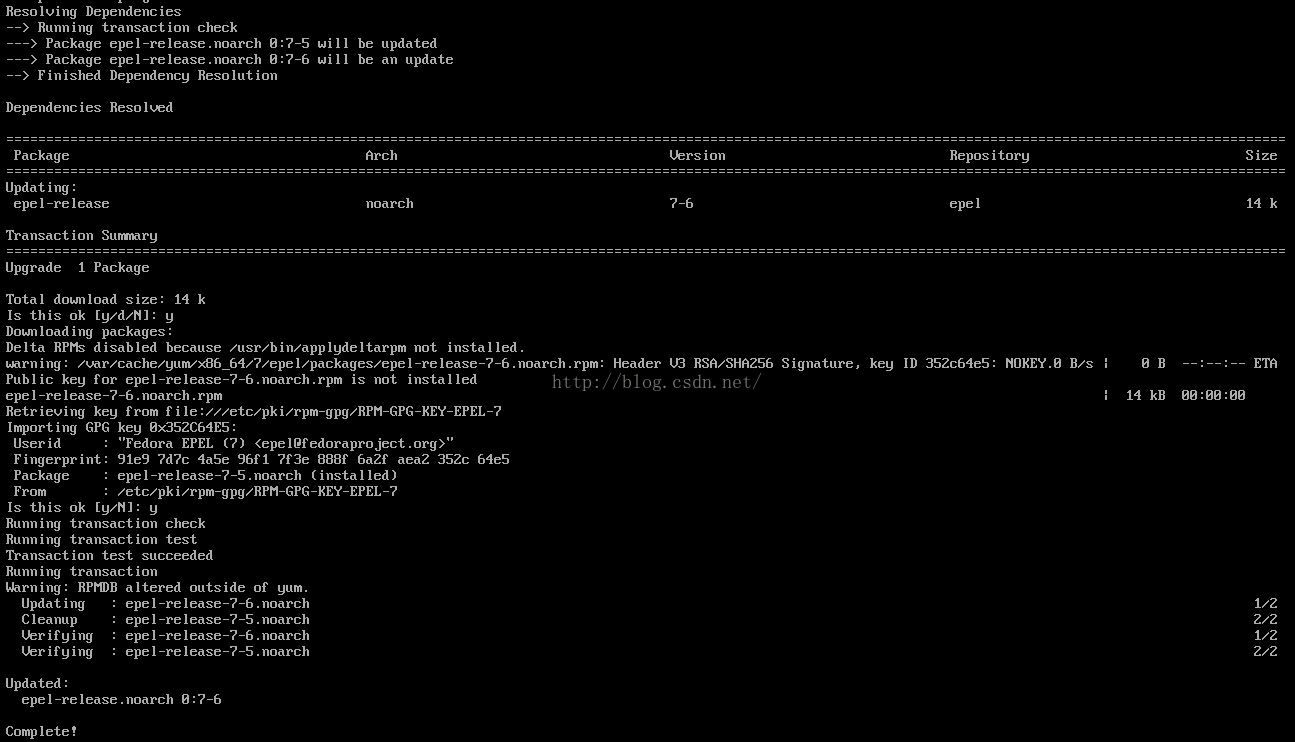Image resolution: width=1295 pixels, height=742 pixels.
Task: Click the 'Transaction test succeeded' line
Action: coord(110,556)
